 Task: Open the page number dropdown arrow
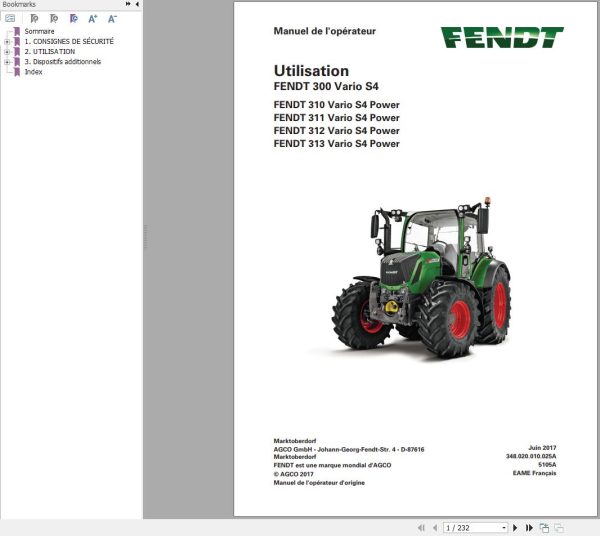point(504,528)
